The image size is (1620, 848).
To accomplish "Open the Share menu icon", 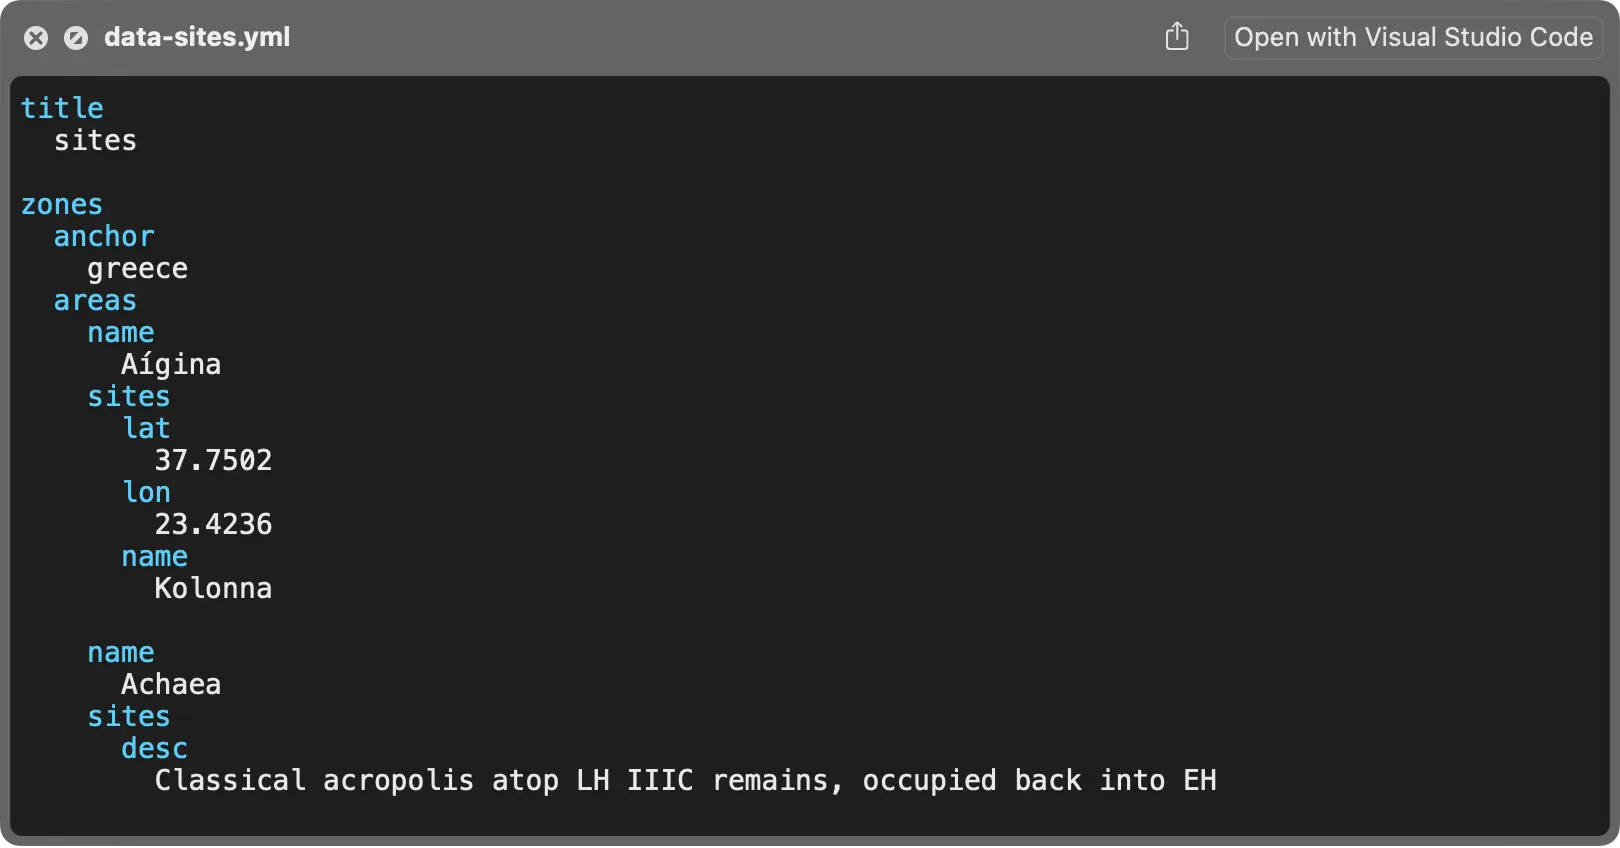I will pyautogui.click(x=1177, y=37).
